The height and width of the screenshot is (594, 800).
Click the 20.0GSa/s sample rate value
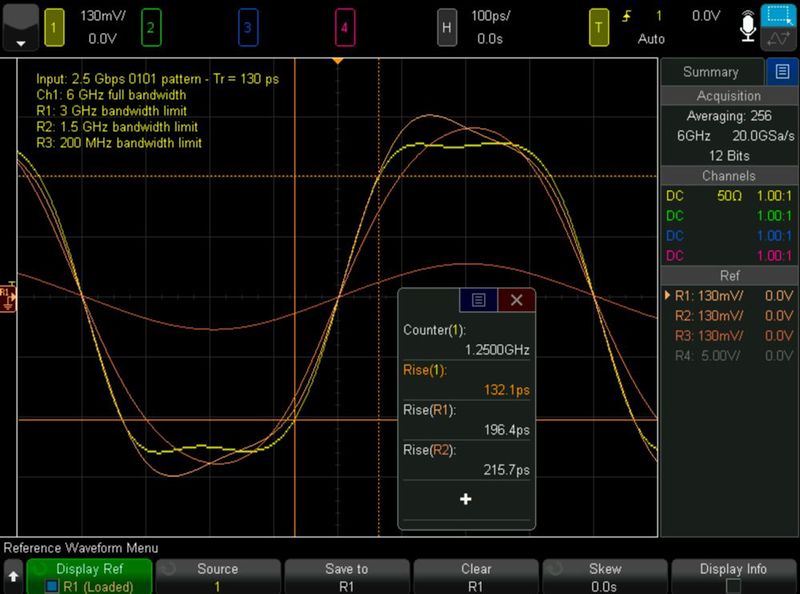(764, 136)
